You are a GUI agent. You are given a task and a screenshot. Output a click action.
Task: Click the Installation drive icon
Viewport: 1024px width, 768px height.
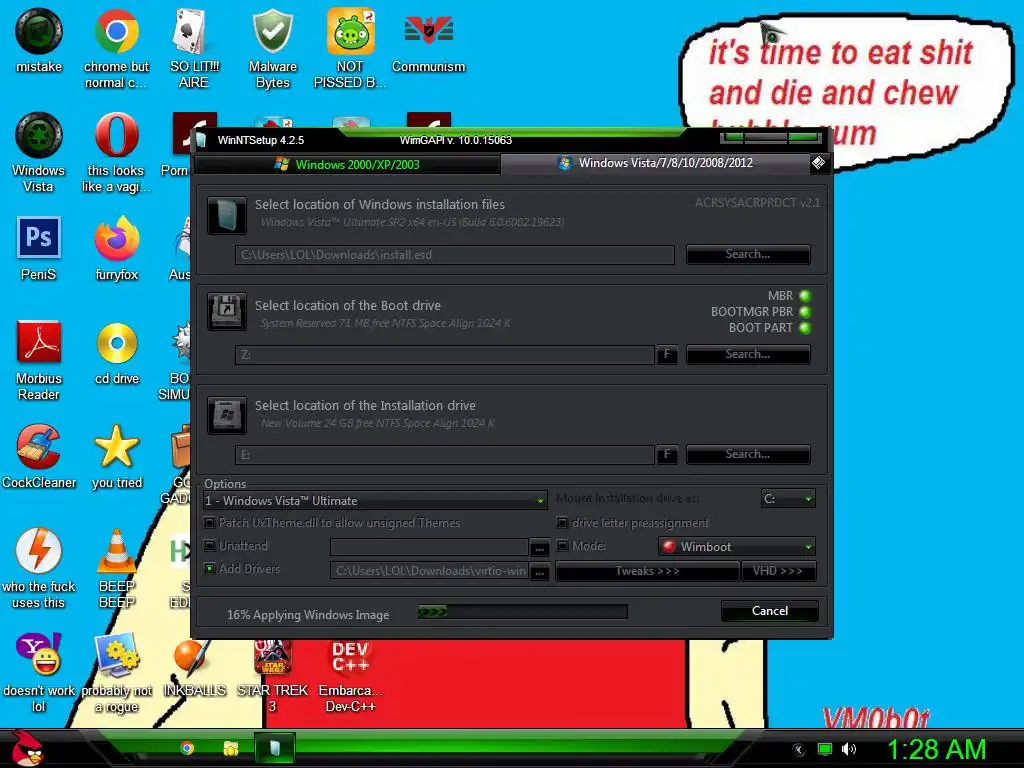click(x=227, y=415)
